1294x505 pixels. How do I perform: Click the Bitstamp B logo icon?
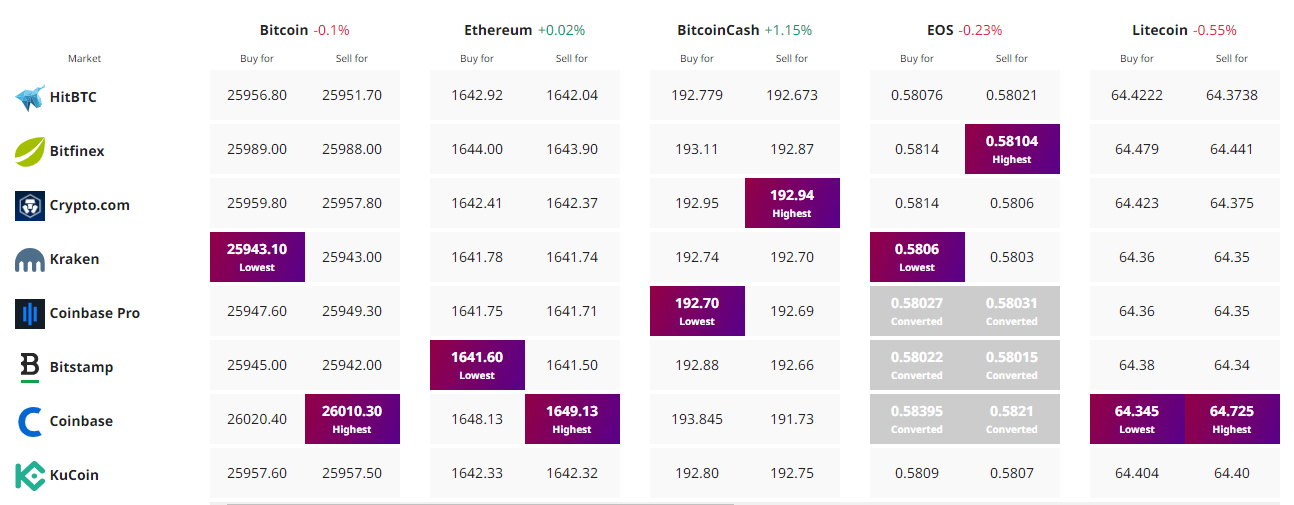click(30, 367)
